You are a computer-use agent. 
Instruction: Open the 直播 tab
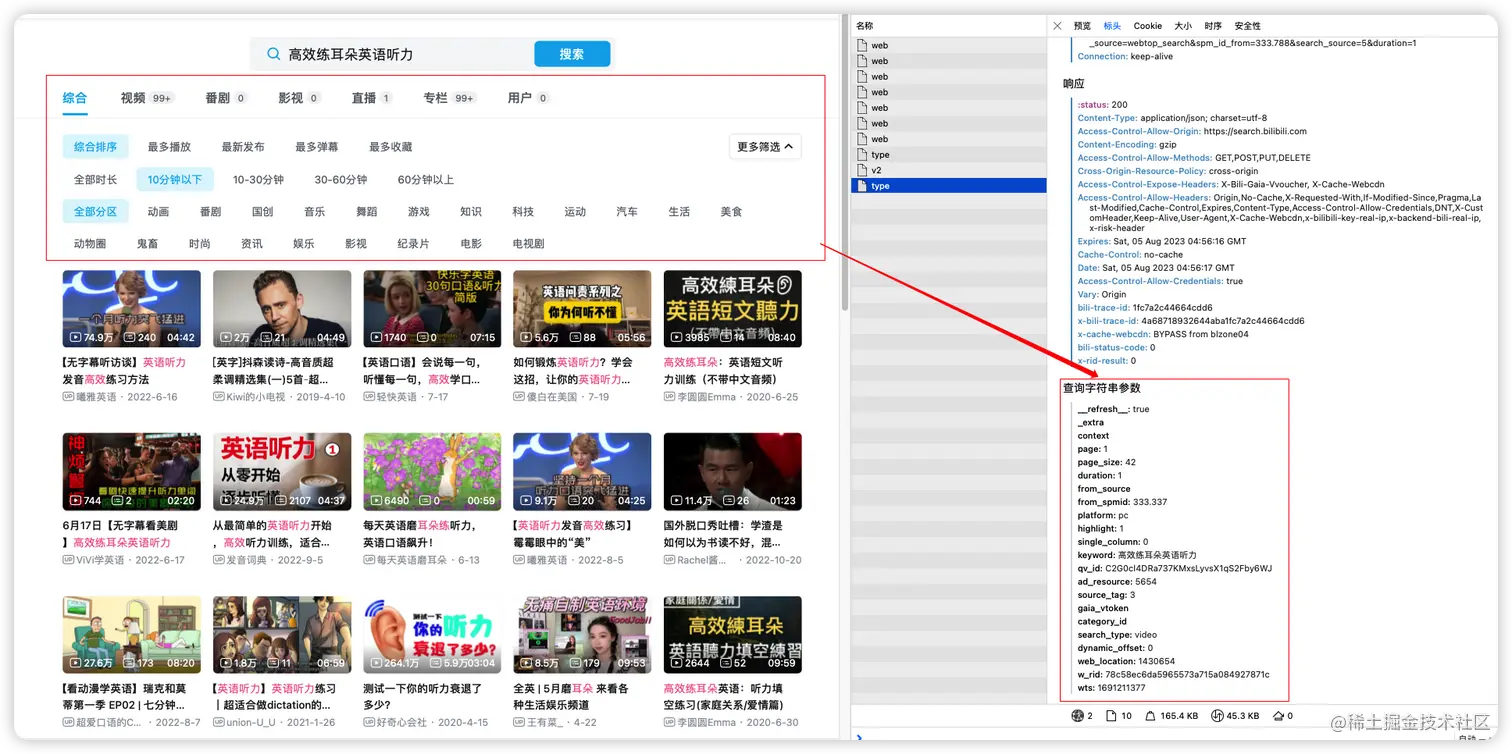(x=372, y=98)
